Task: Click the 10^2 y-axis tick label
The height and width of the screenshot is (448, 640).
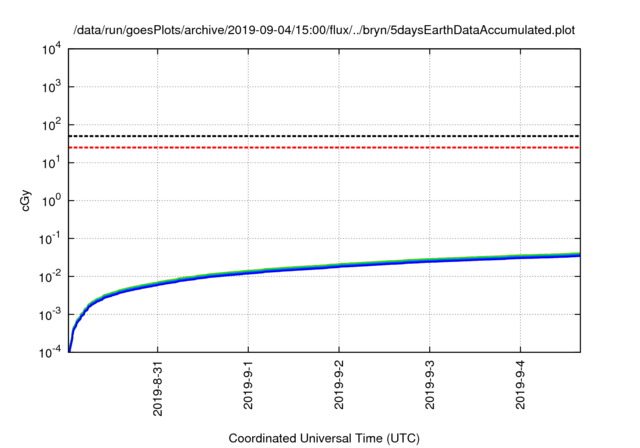Action: click(x=51, y=125)
